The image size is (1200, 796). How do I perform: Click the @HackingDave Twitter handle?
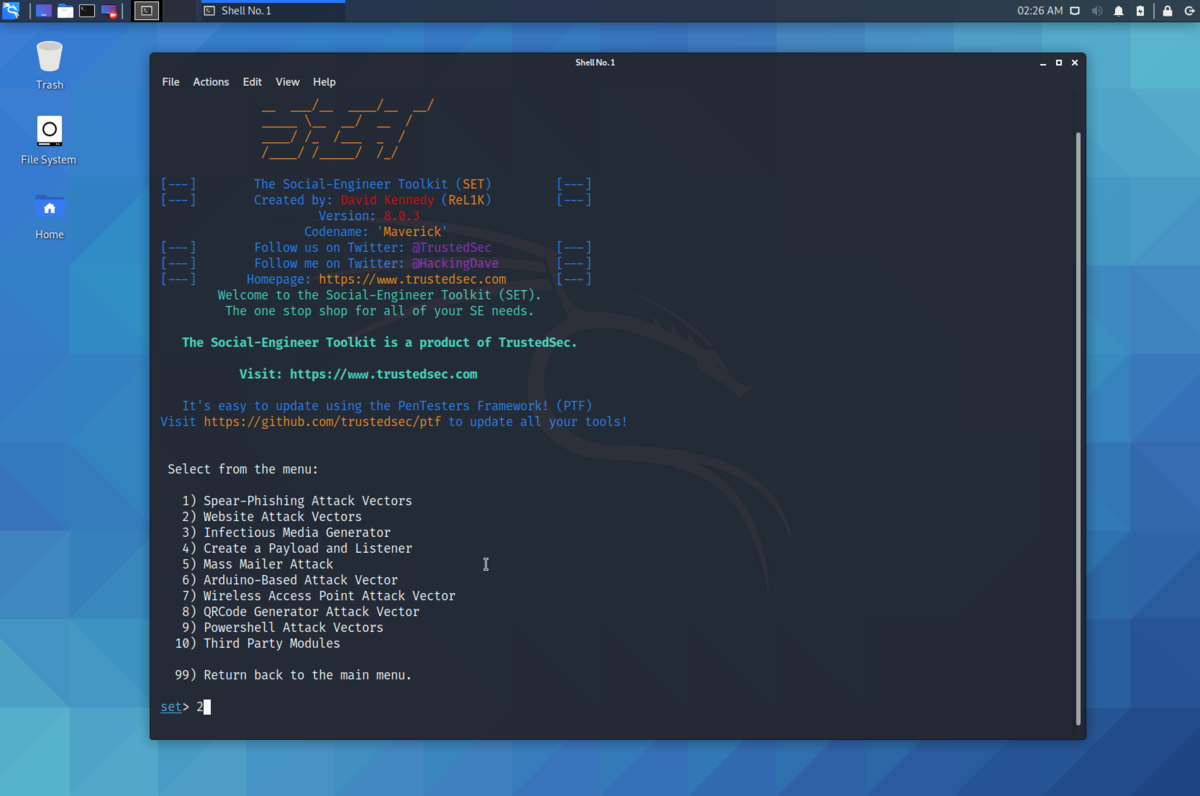click(x=455, y=263)
